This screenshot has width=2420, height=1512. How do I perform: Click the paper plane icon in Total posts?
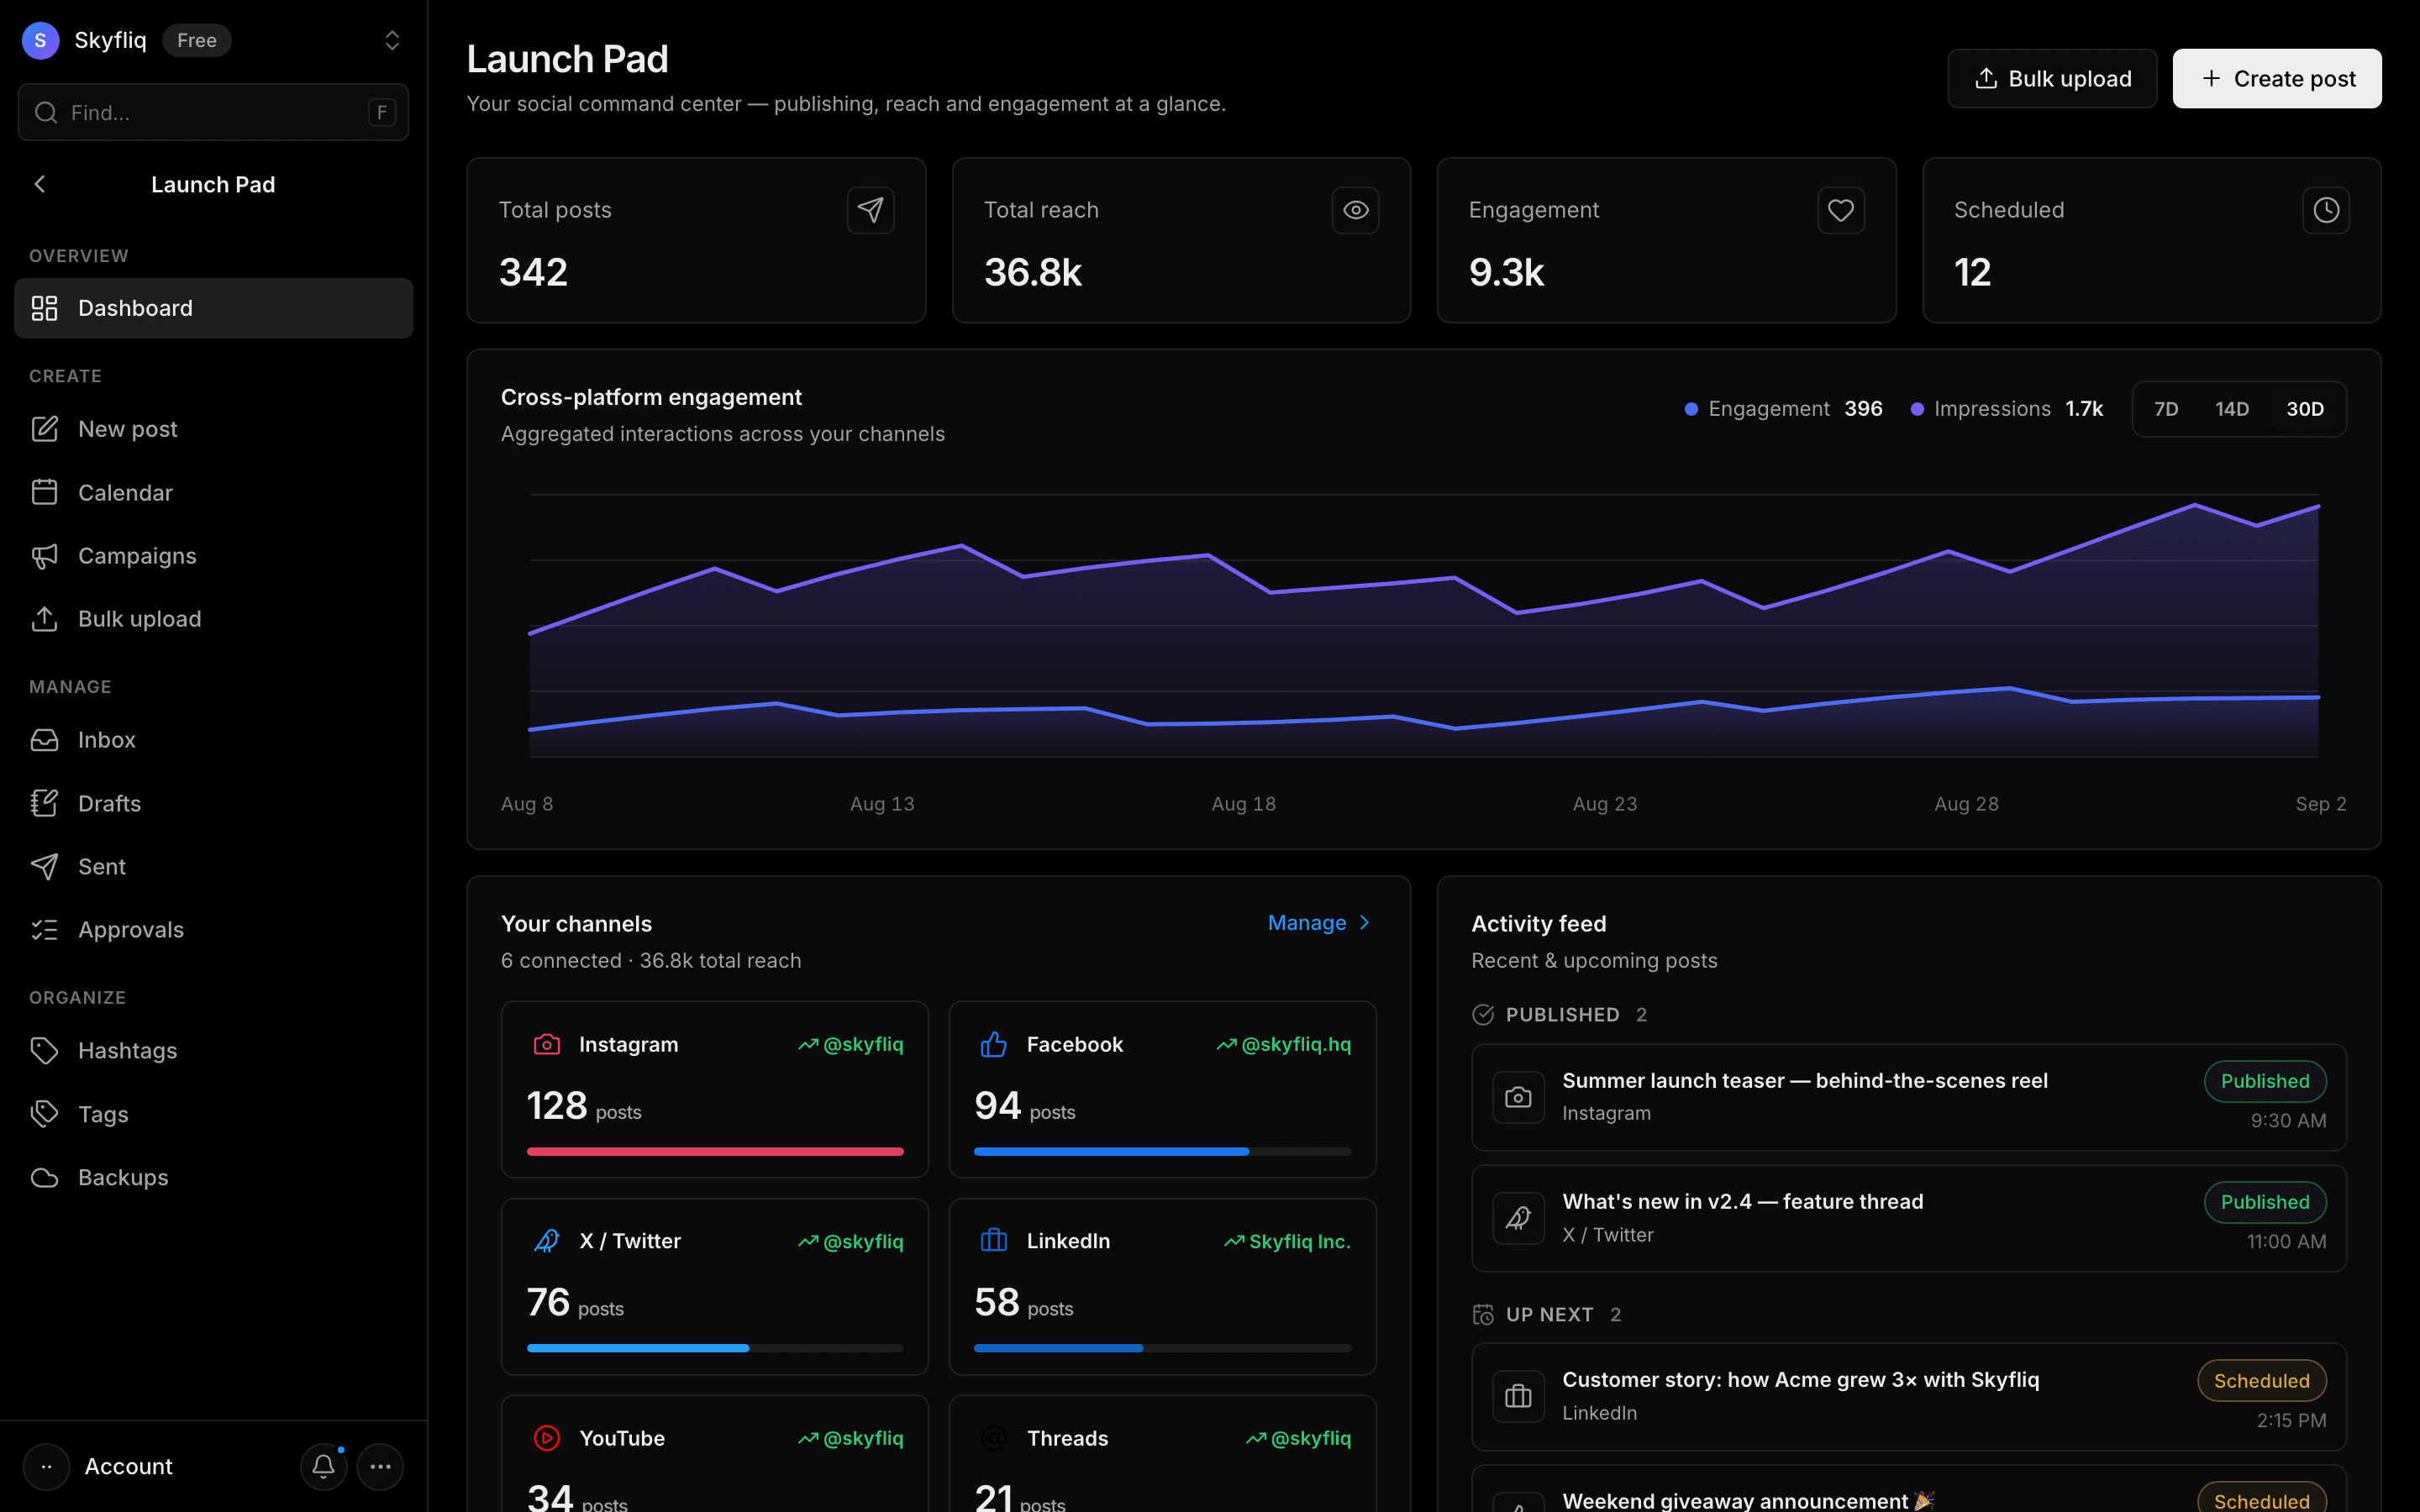pyautogui.click(x=870, y=210)
